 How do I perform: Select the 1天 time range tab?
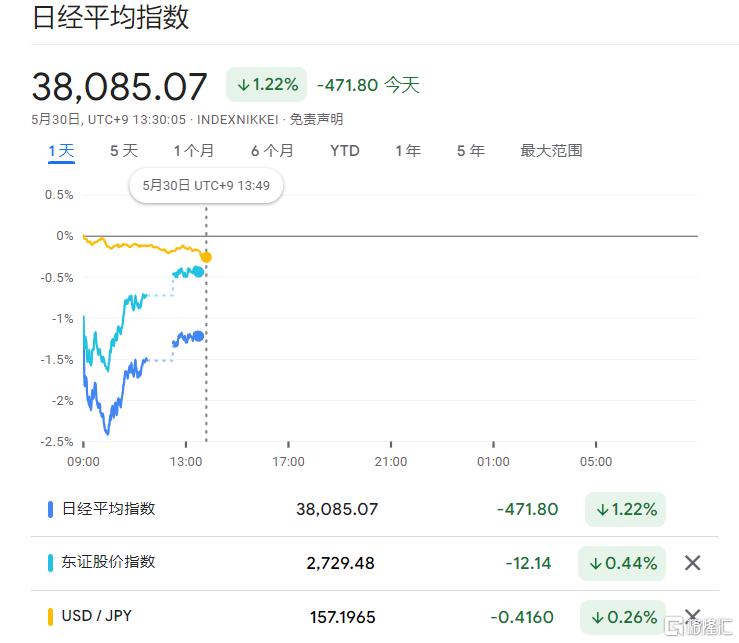tap(61, 151)
